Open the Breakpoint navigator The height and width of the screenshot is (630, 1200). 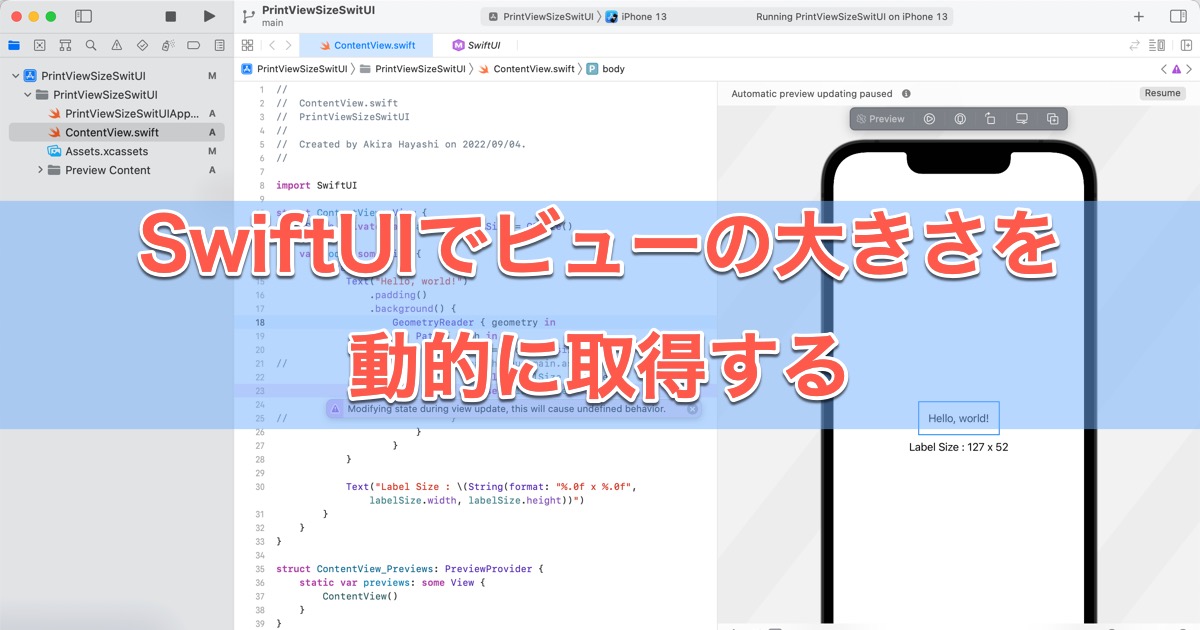point(193,45)
